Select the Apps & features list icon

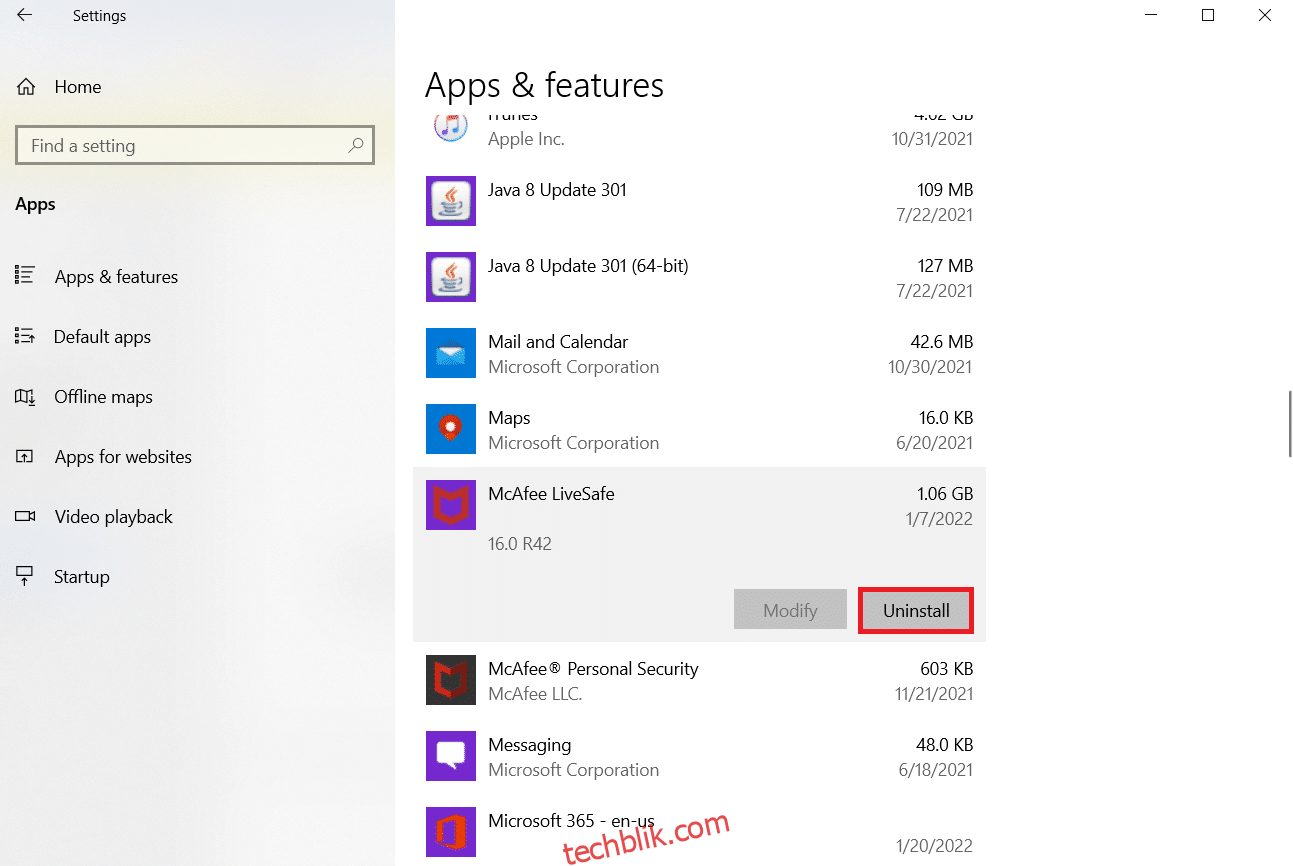[x=25, y=276]
